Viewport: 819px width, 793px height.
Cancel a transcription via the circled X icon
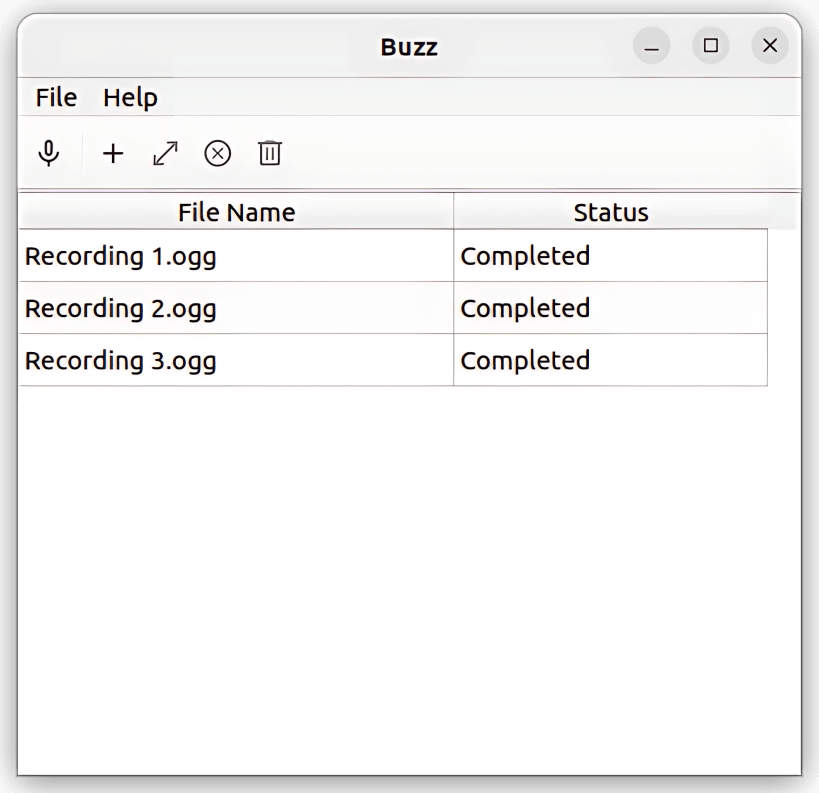click(217, 153)
